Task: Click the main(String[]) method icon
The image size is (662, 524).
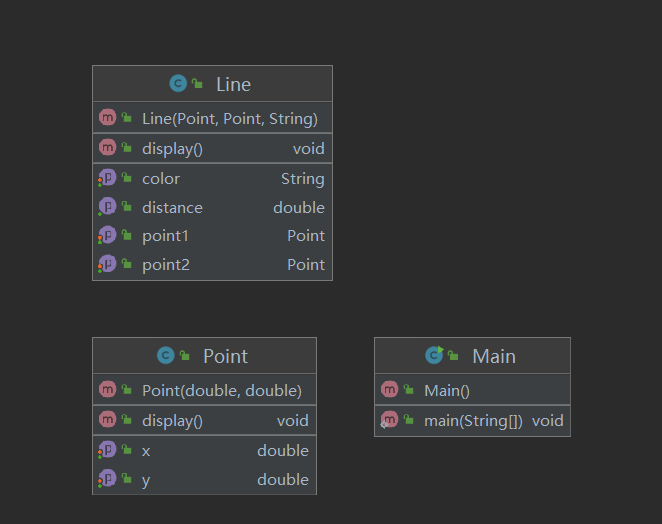Action: pyautogui.click(x=390, y=420)
